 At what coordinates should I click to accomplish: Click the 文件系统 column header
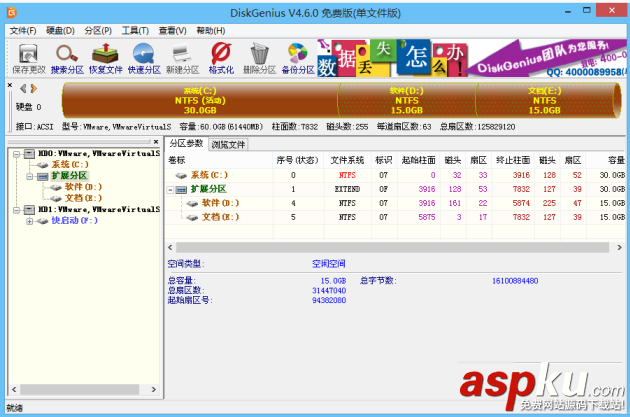[x=348, y=160]
